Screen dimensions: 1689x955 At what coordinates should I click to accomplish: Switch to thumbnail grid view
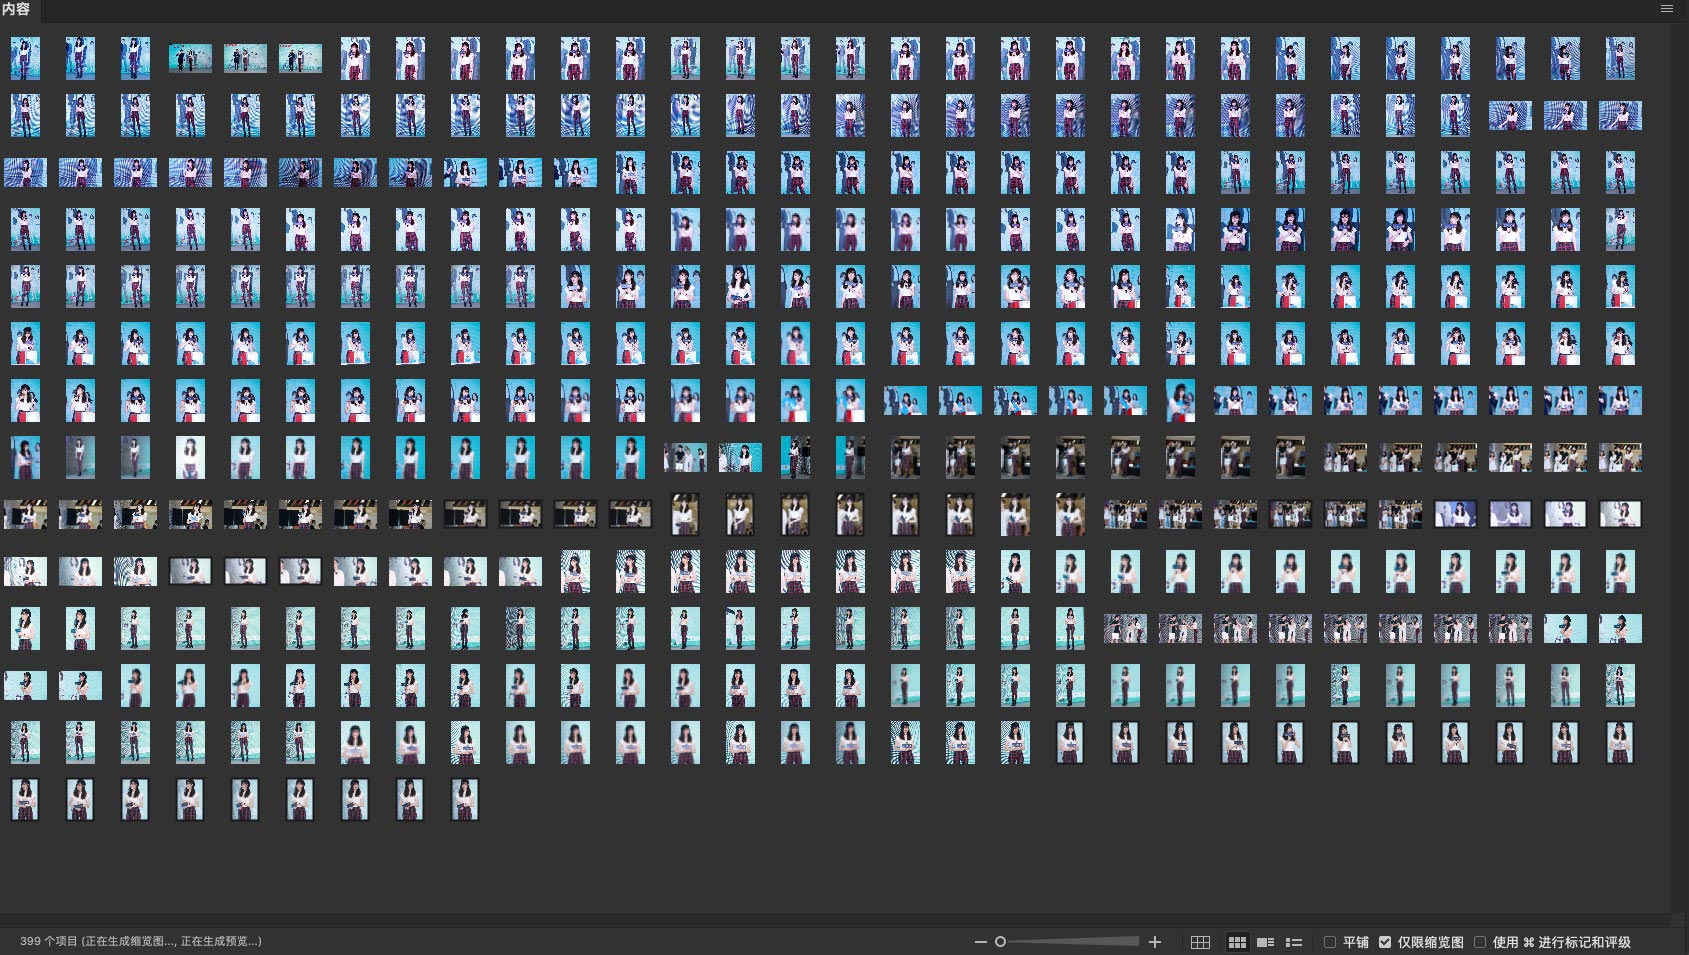click(1237, 942)
